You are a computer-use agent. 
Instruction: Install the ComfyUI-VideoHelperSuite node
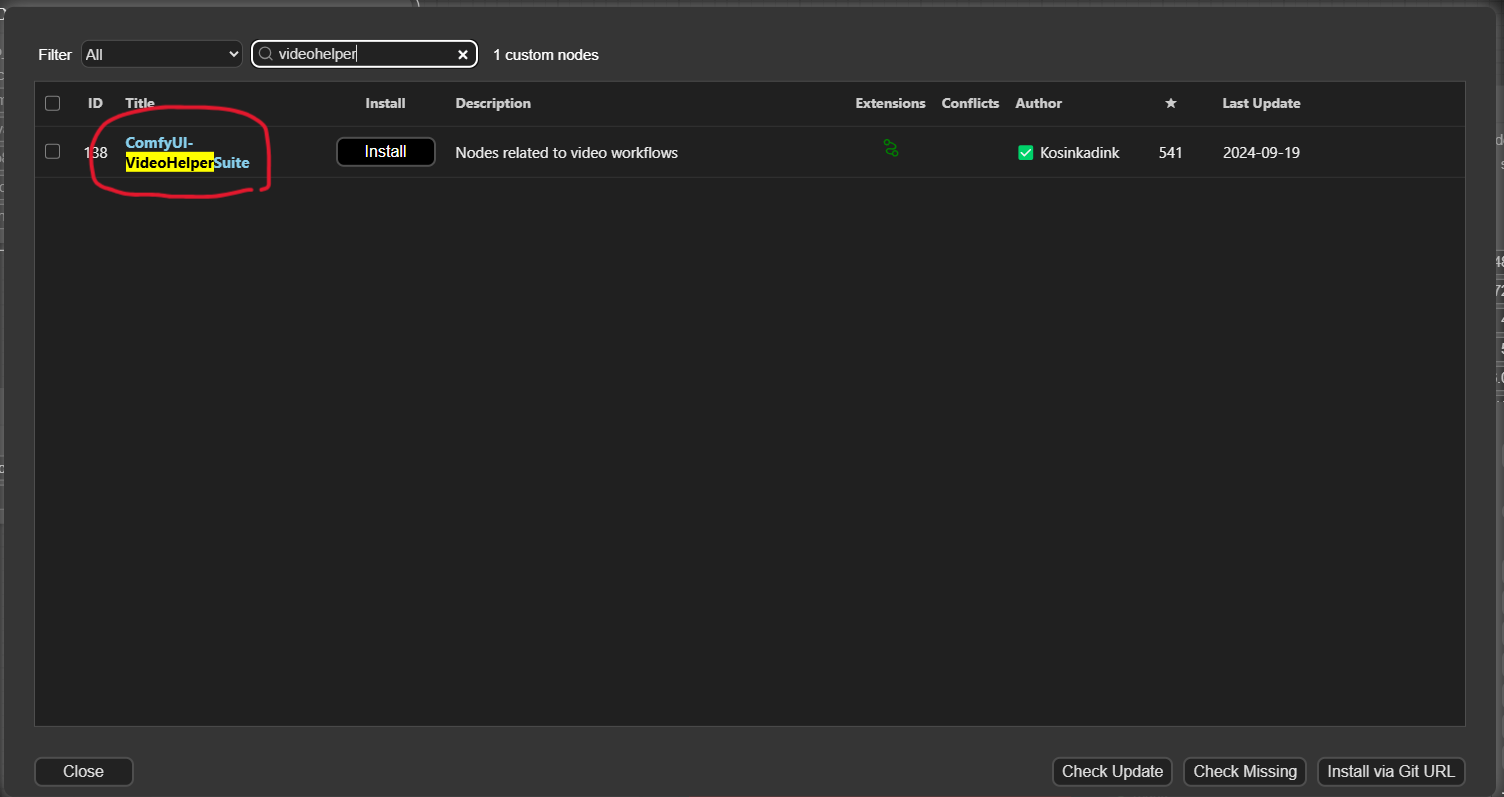[386, 152]
